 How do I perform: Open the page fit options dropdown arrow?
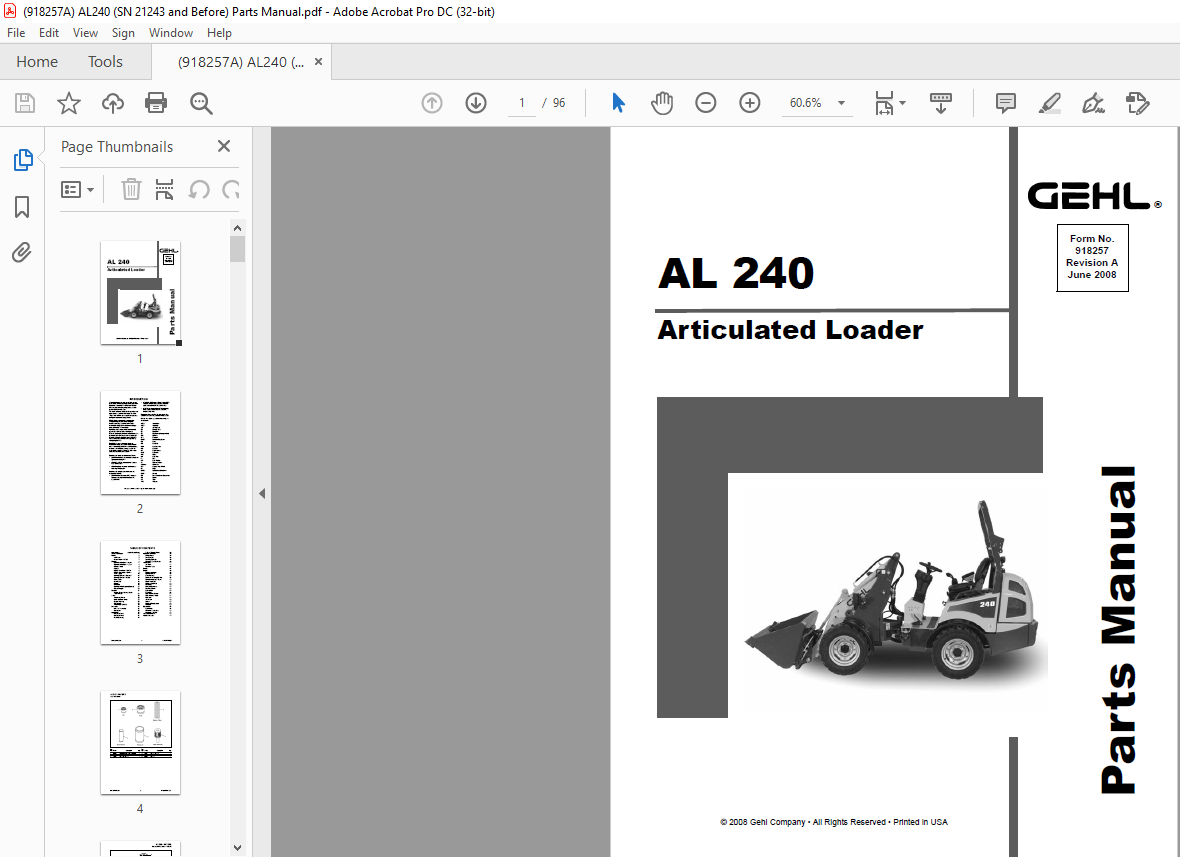pos(902,103)
